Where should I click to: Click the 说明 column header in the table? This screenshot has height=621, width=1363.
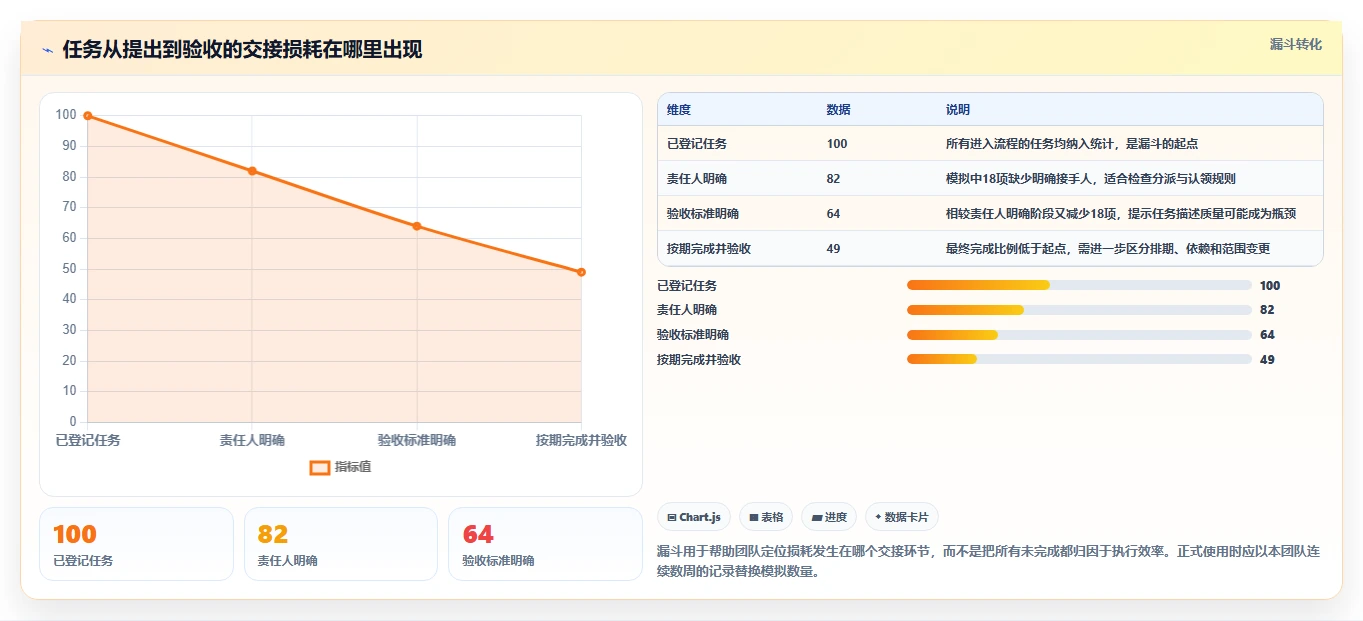click(x=958, y=110)
